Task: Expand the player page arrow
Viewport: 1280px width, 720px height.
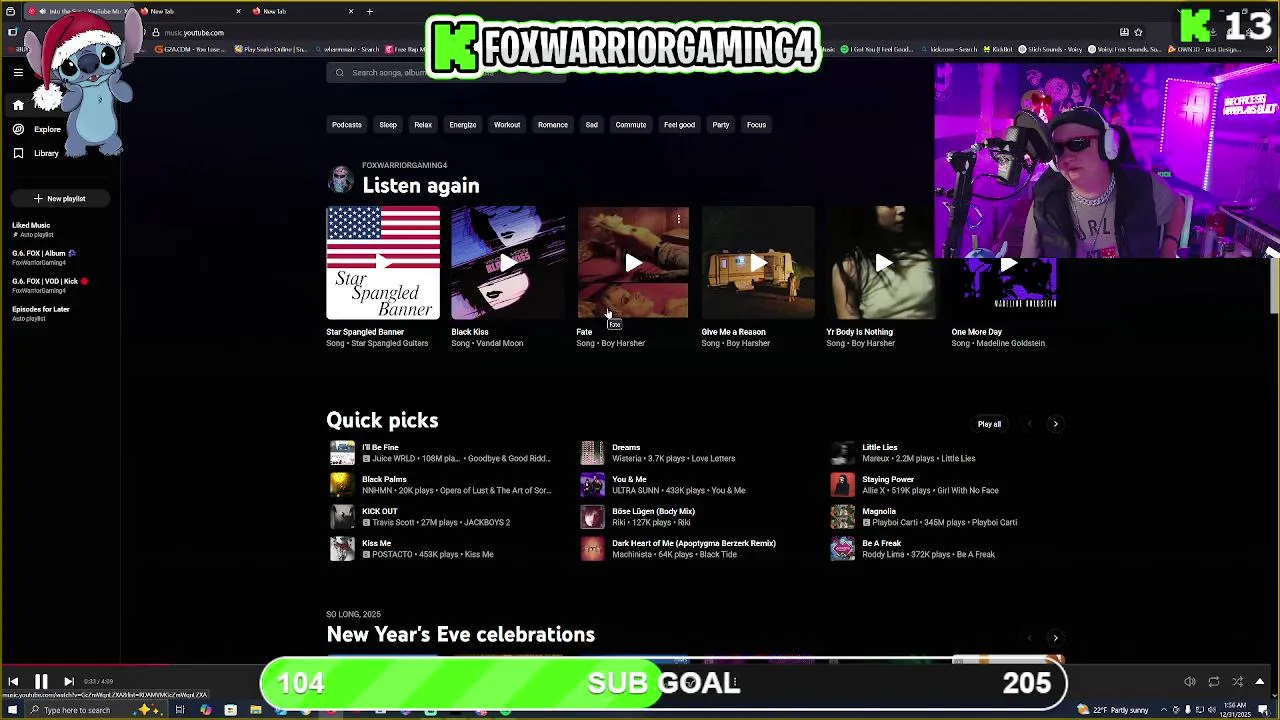Action: point(1260,682)
